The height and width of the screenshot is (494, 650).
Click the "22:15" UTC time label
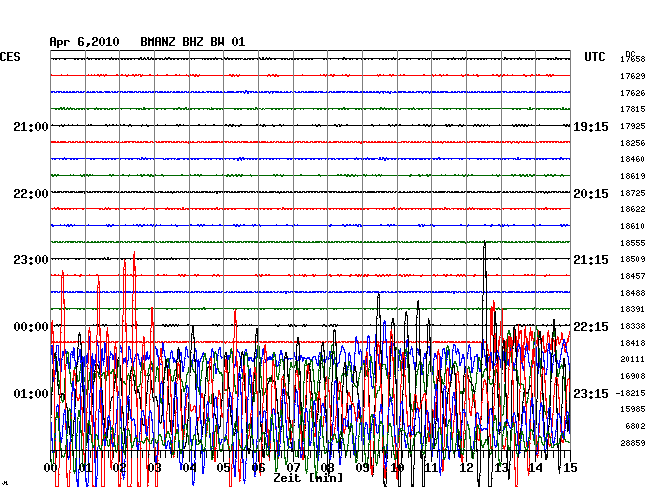tap(591, 327)
